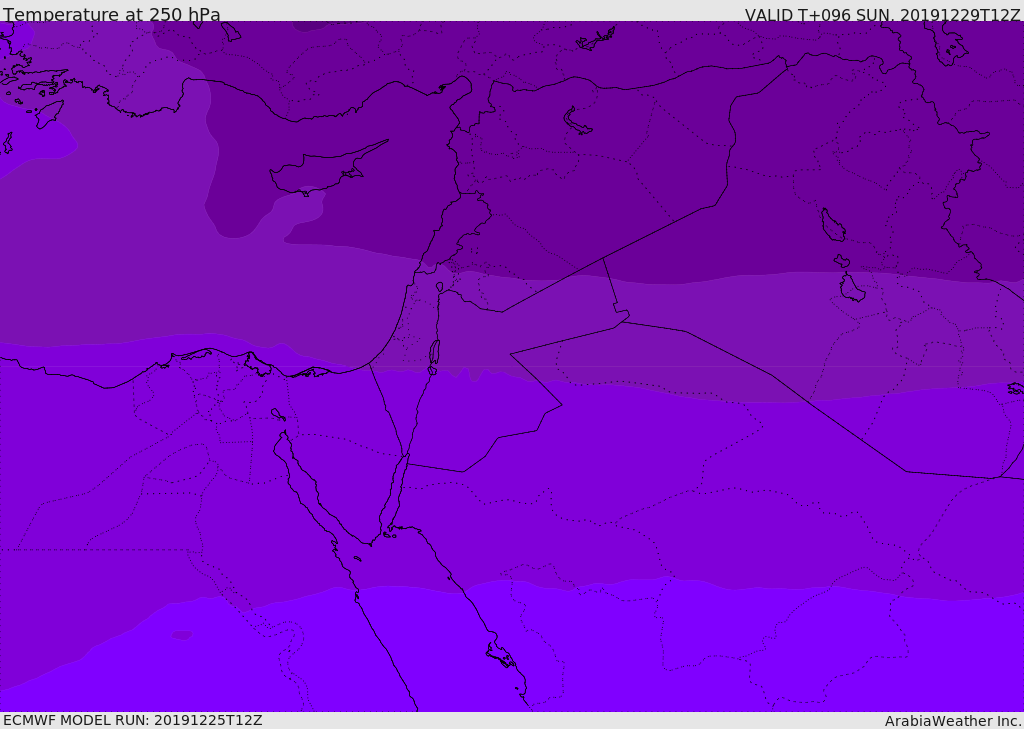This screenshot has height=729, width=1024.
Task: Click the 'Temperature at 250 hPa' title text
Action: [112, 14]
